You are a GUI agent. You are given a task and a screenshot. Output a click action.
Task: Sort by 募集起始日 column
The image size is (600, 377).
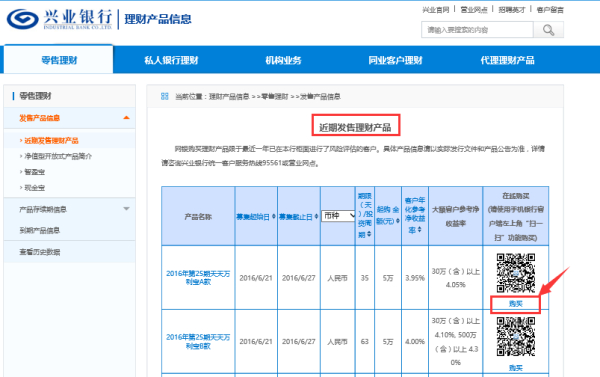256,217
